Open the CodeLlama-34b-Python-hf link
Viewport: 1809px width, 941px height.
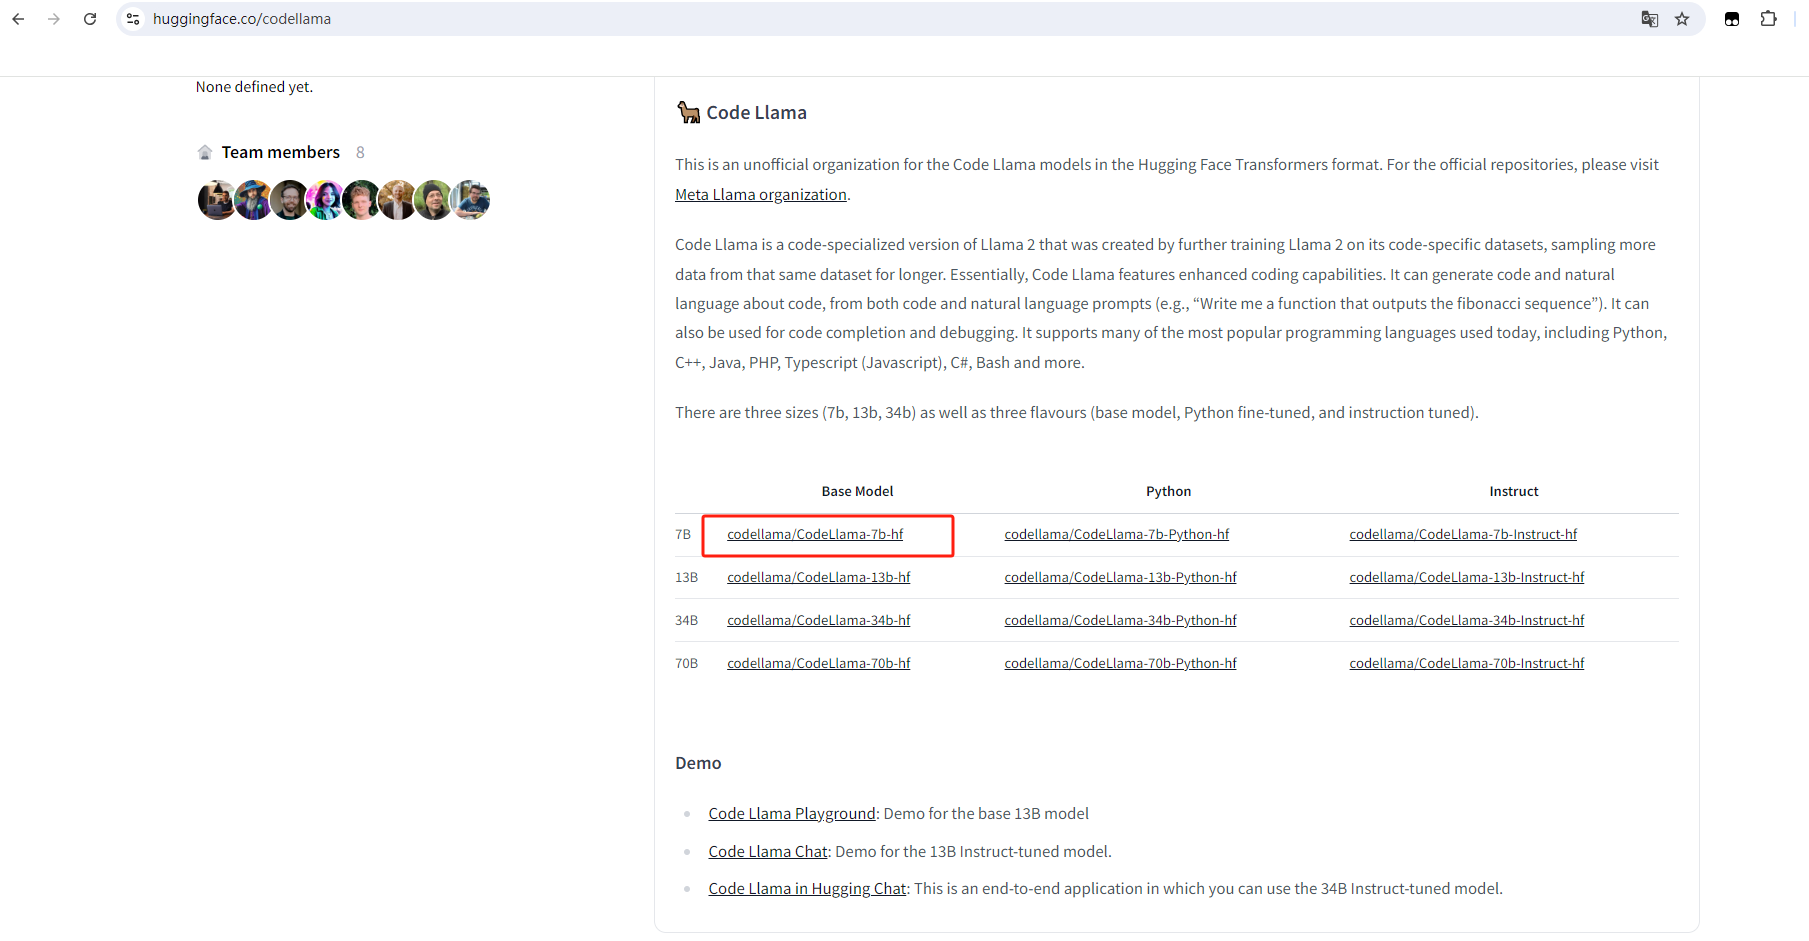(x=1121, y=621)
